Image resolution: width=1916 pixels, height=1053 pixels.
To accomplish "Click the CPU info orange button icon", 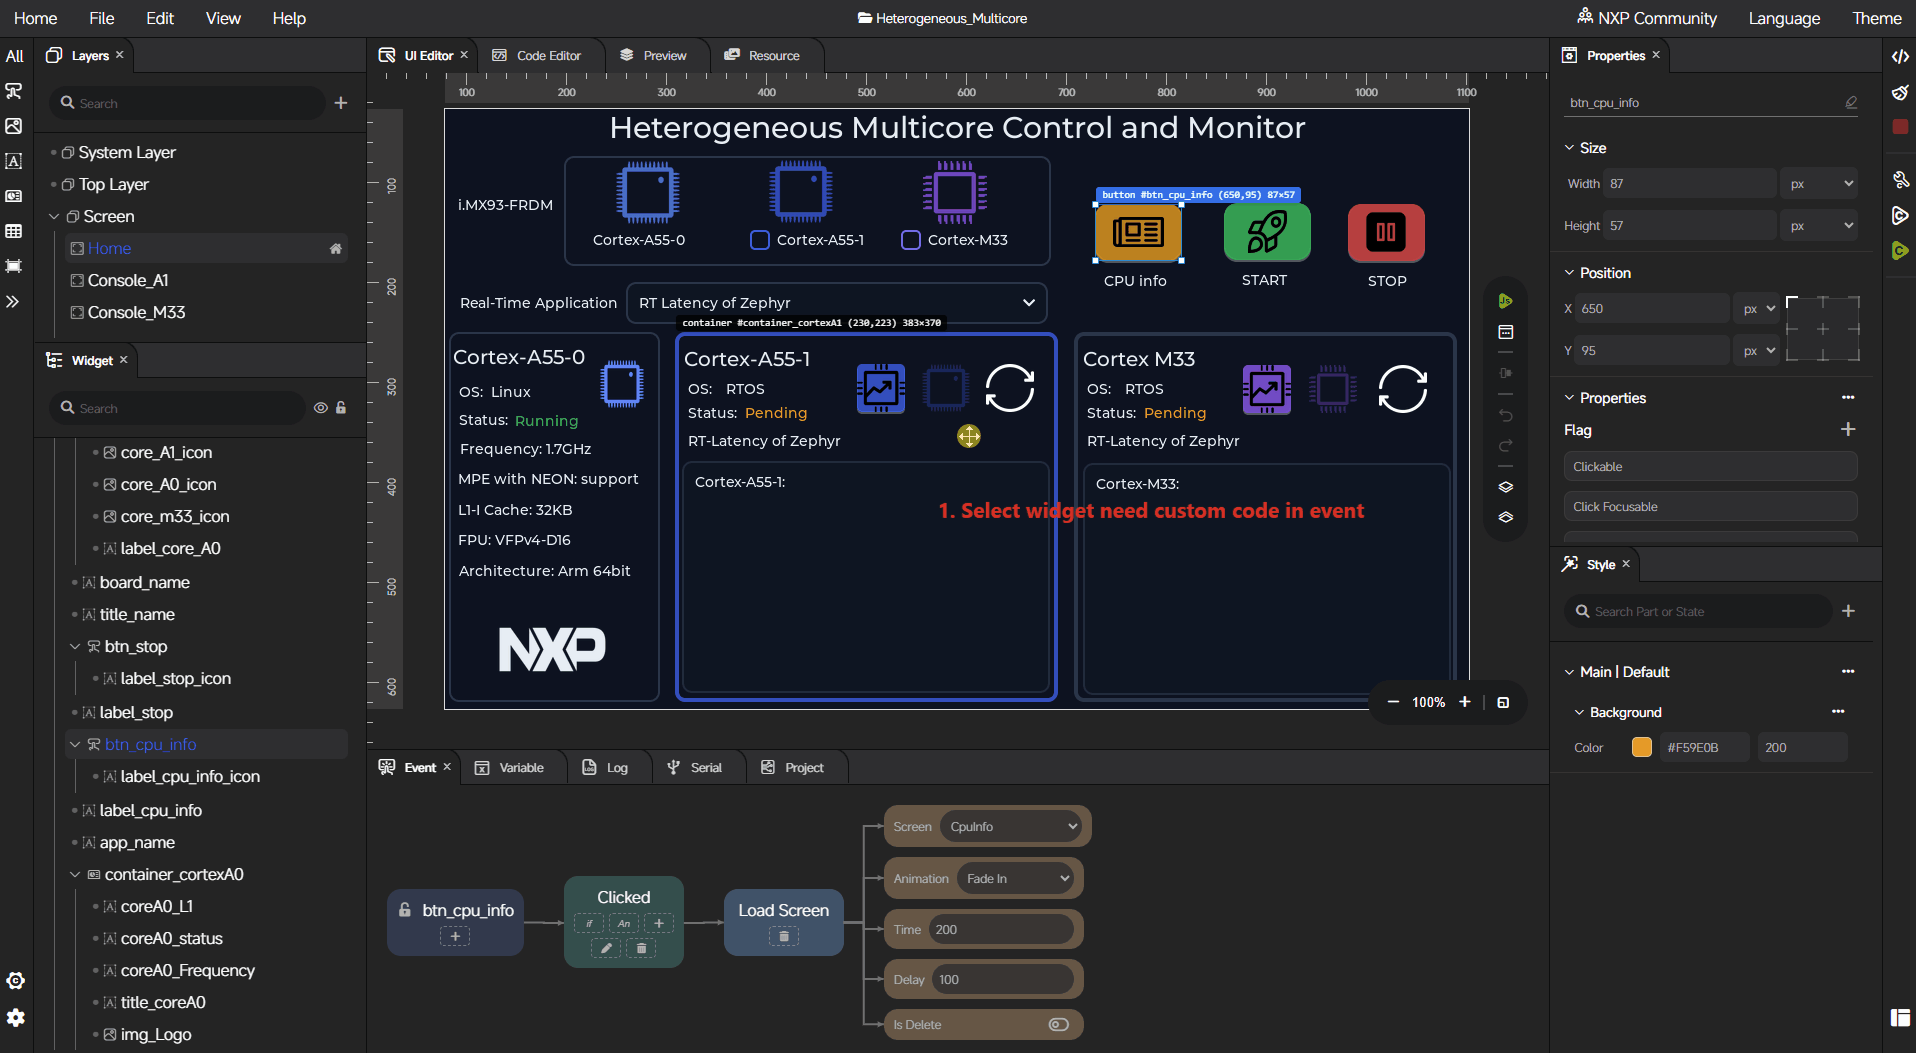I will [x=1138, y=232].
